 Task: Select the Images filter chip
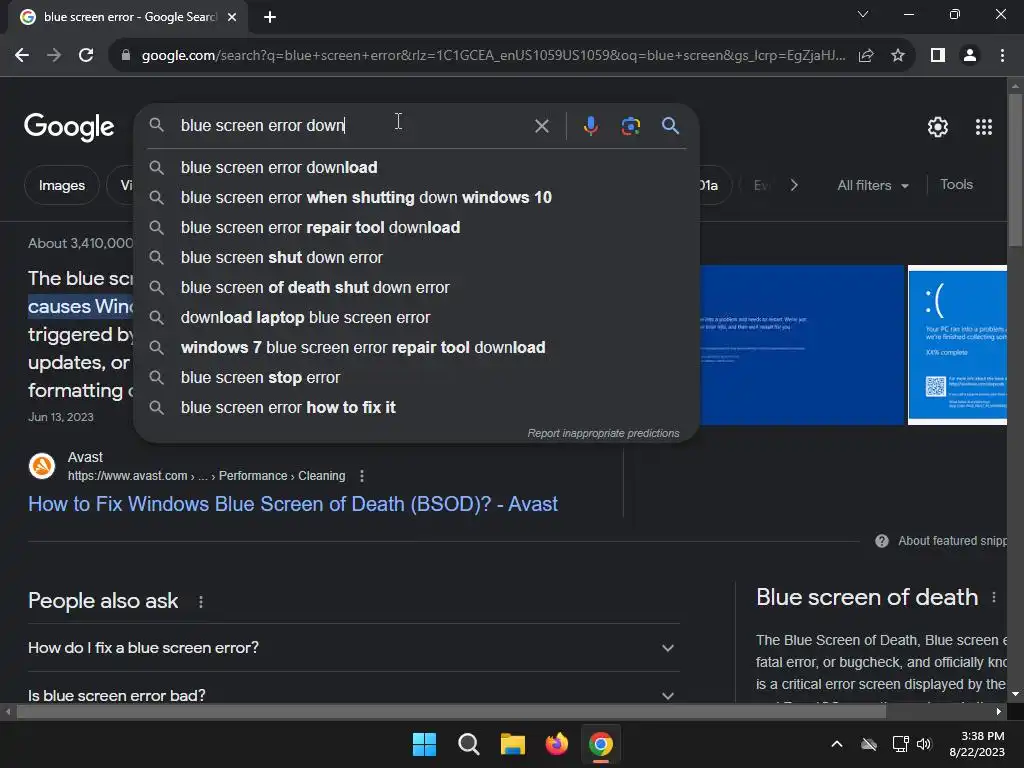[x=61, y=185]
